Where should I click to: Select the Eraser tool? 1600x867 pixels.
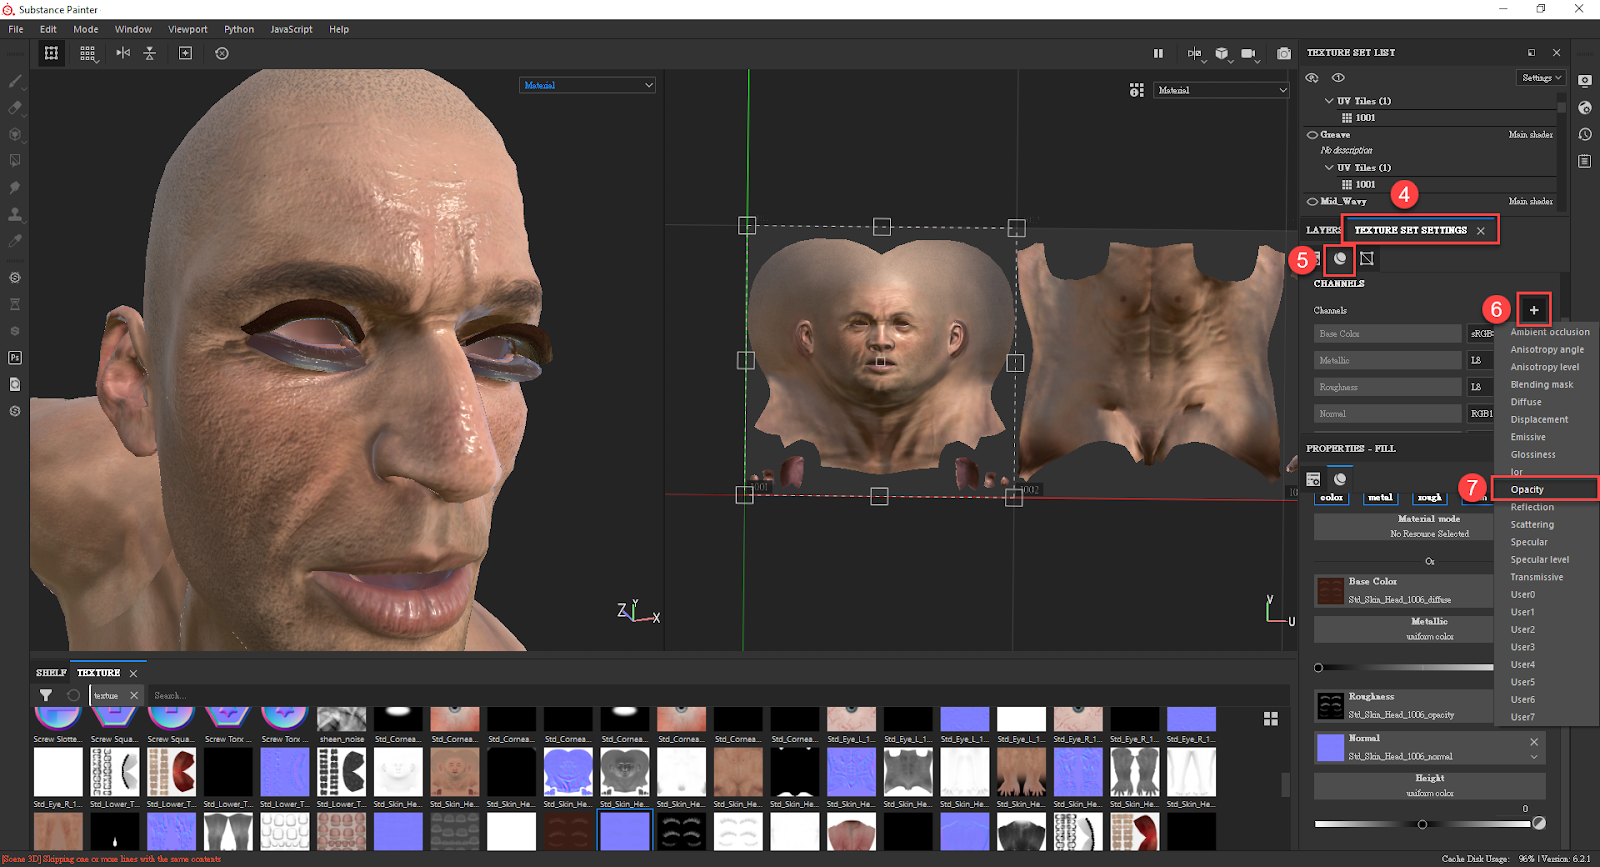coord(15,107)
